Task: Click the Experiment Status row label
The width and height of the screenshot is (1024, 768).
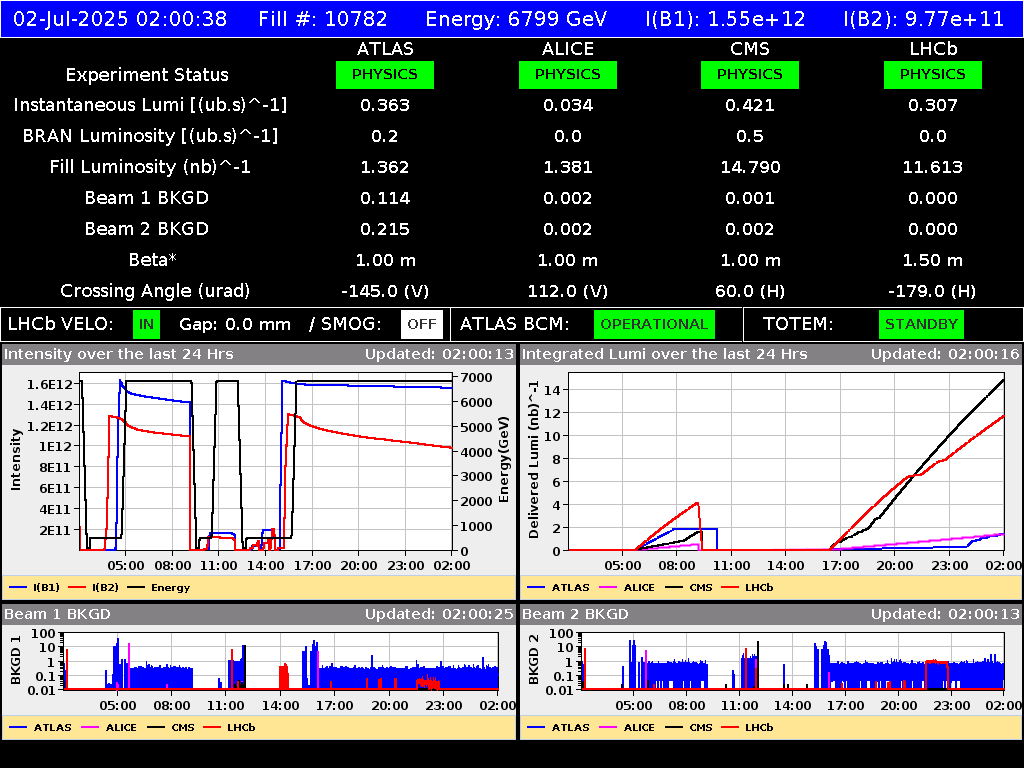Action: 147,75
